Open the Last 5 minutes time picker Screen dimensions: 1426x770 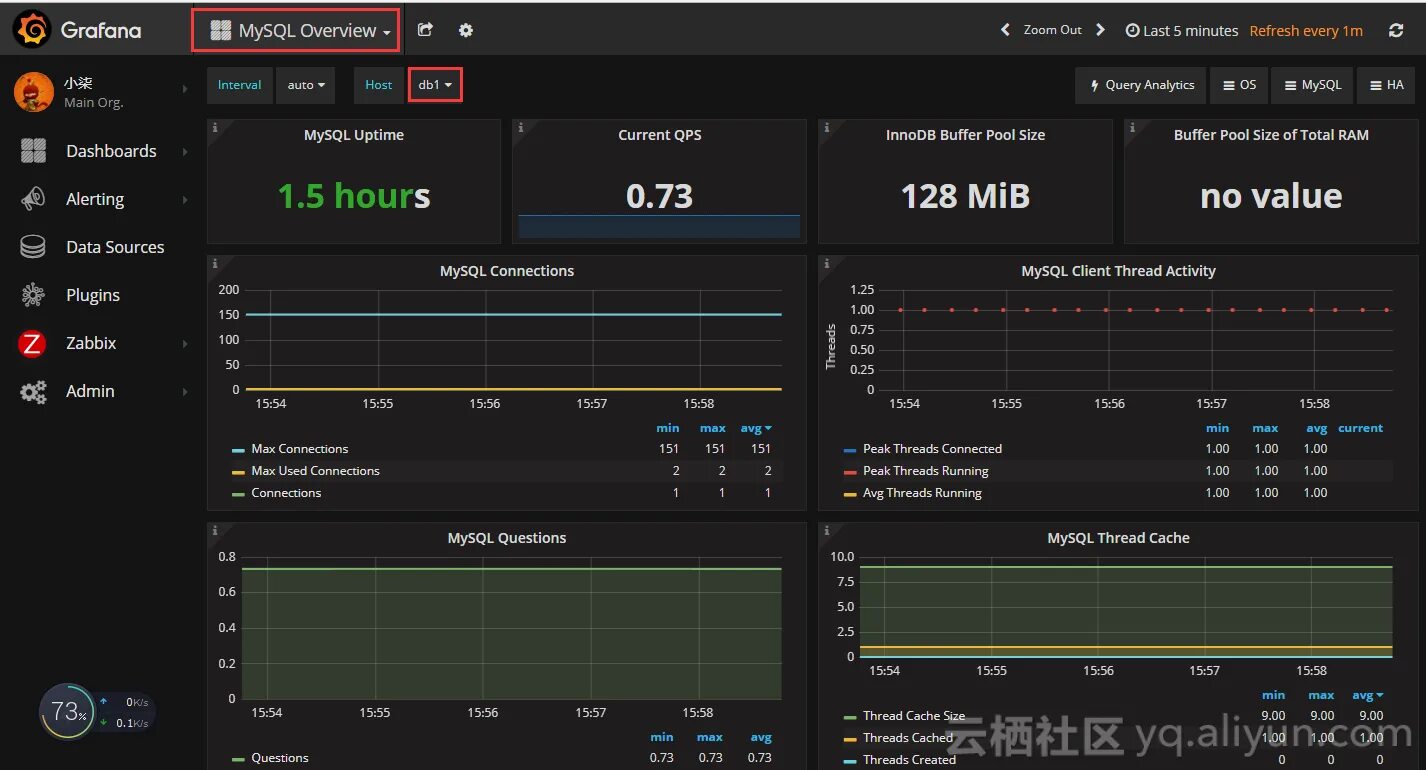pyautogui.click(x=1182, y=31)
